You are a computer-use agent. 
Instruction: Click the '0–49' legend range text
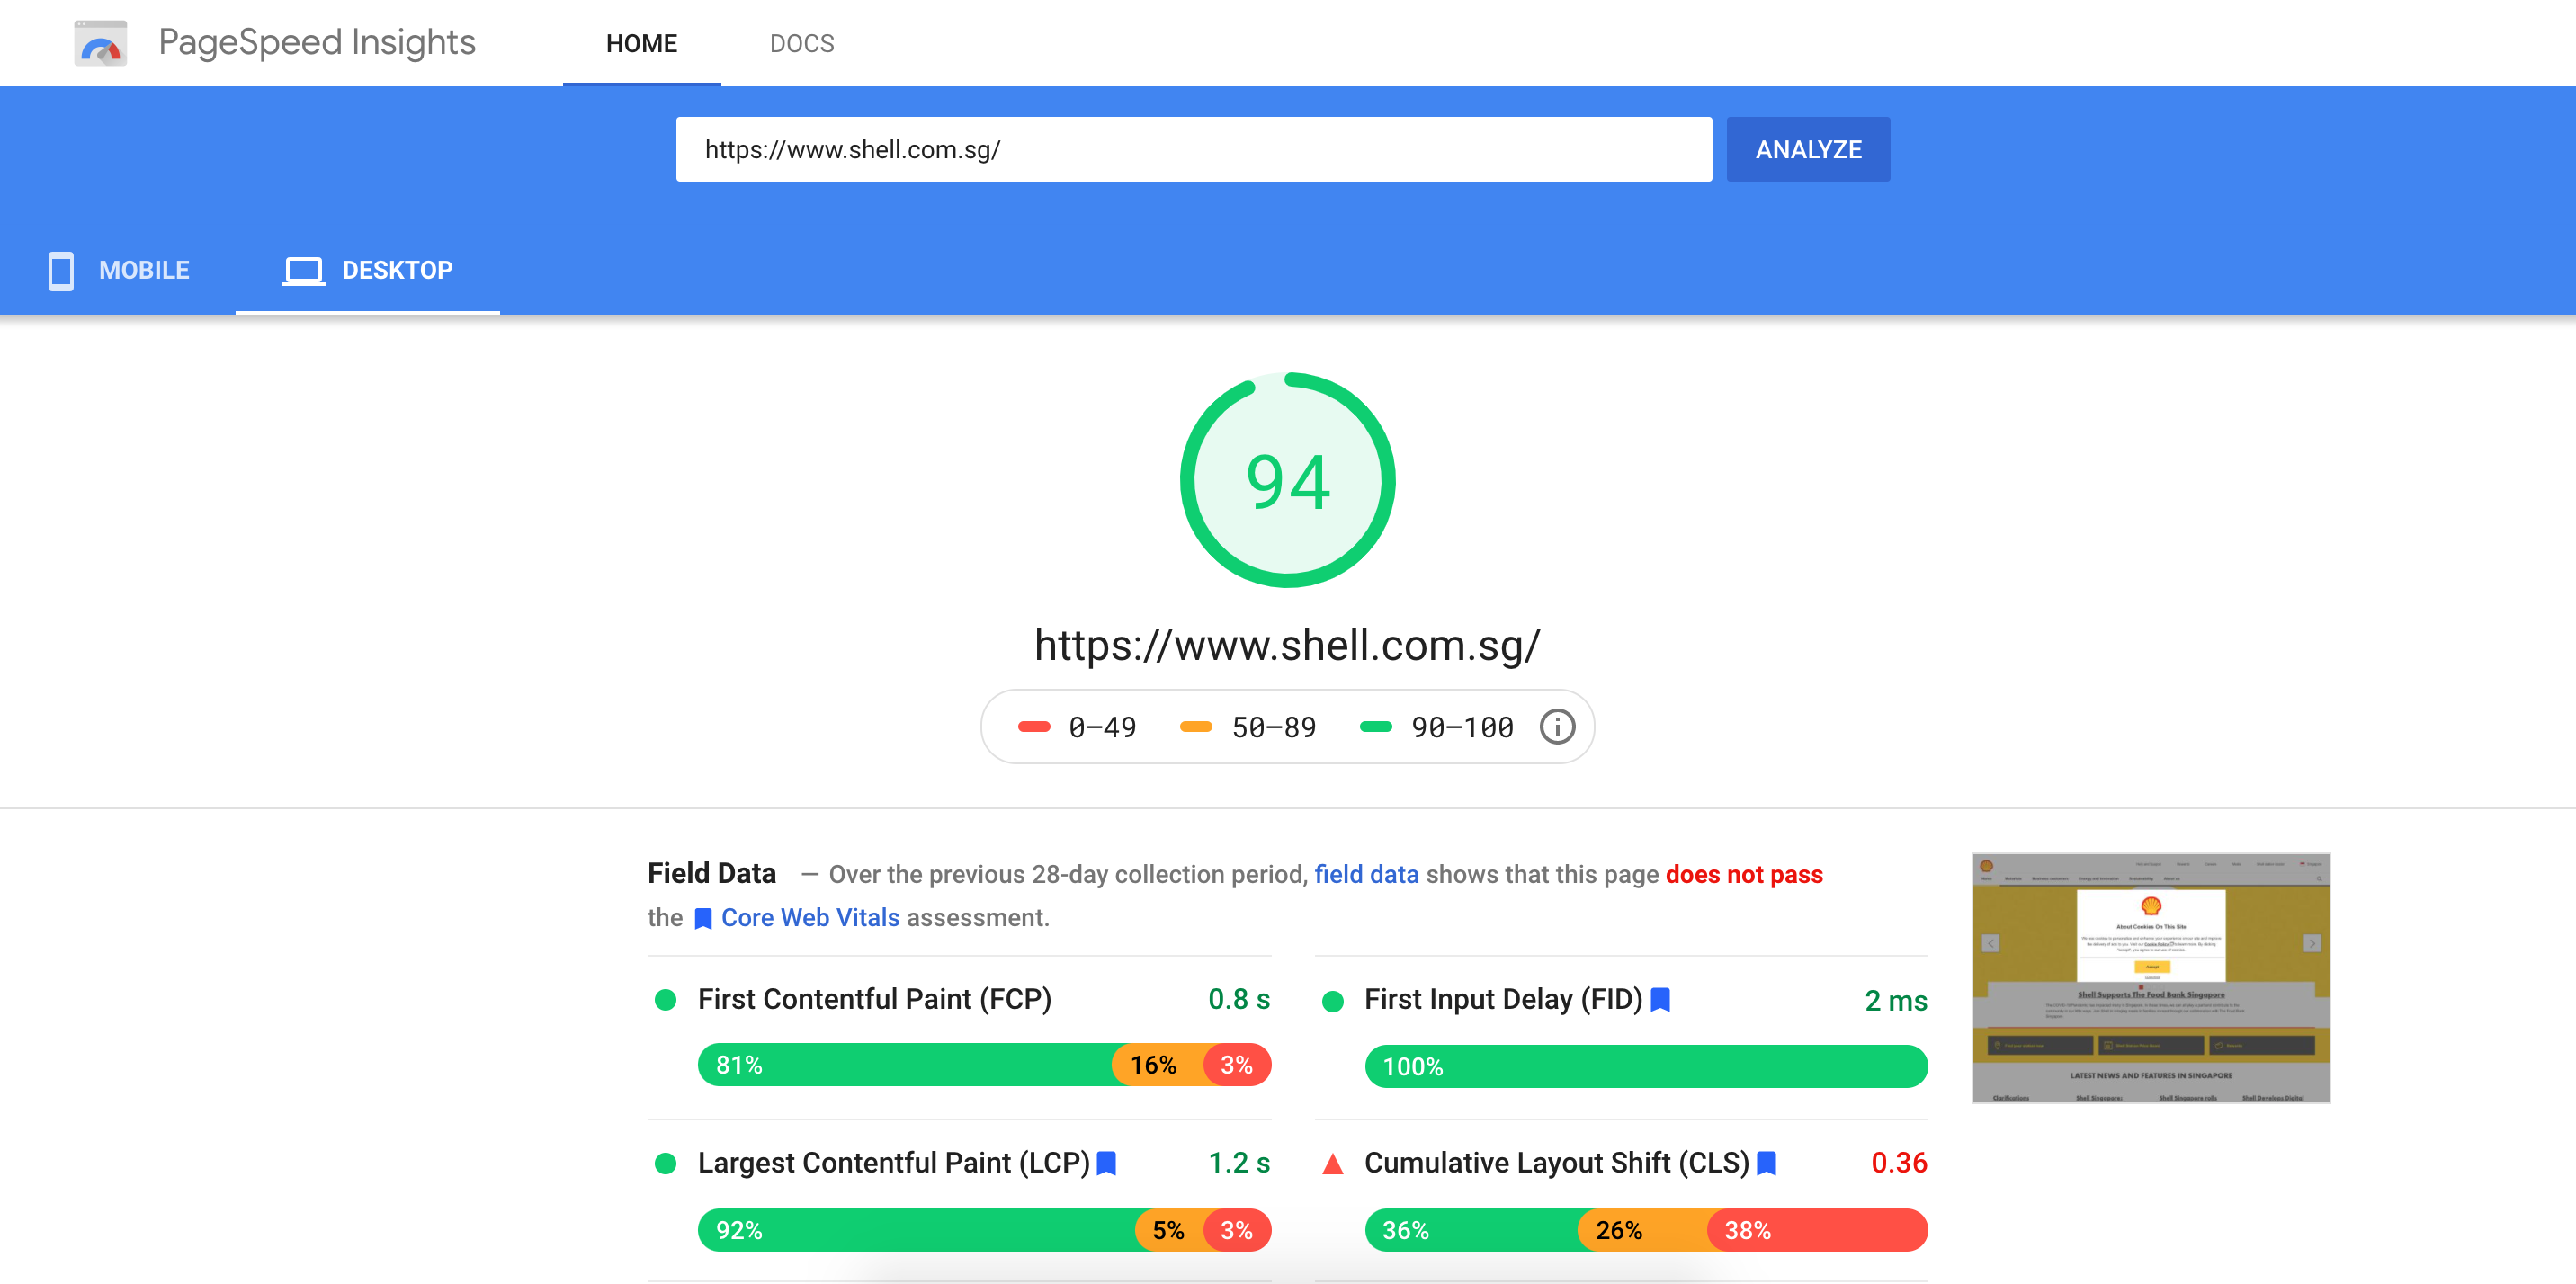(x=1102, y=727)
